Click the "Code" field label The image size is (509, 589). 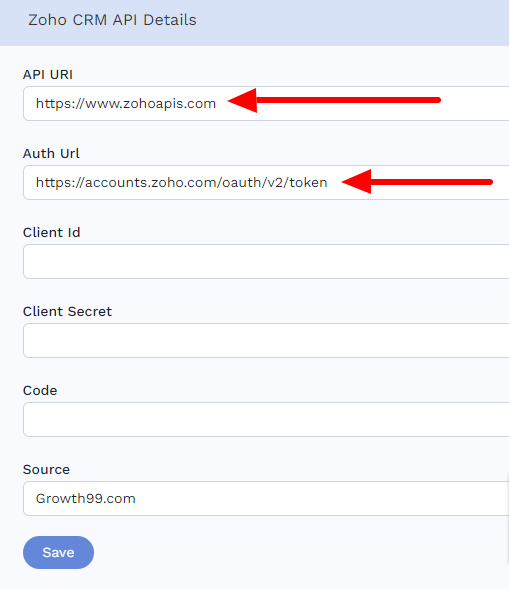tap(40, 390)
